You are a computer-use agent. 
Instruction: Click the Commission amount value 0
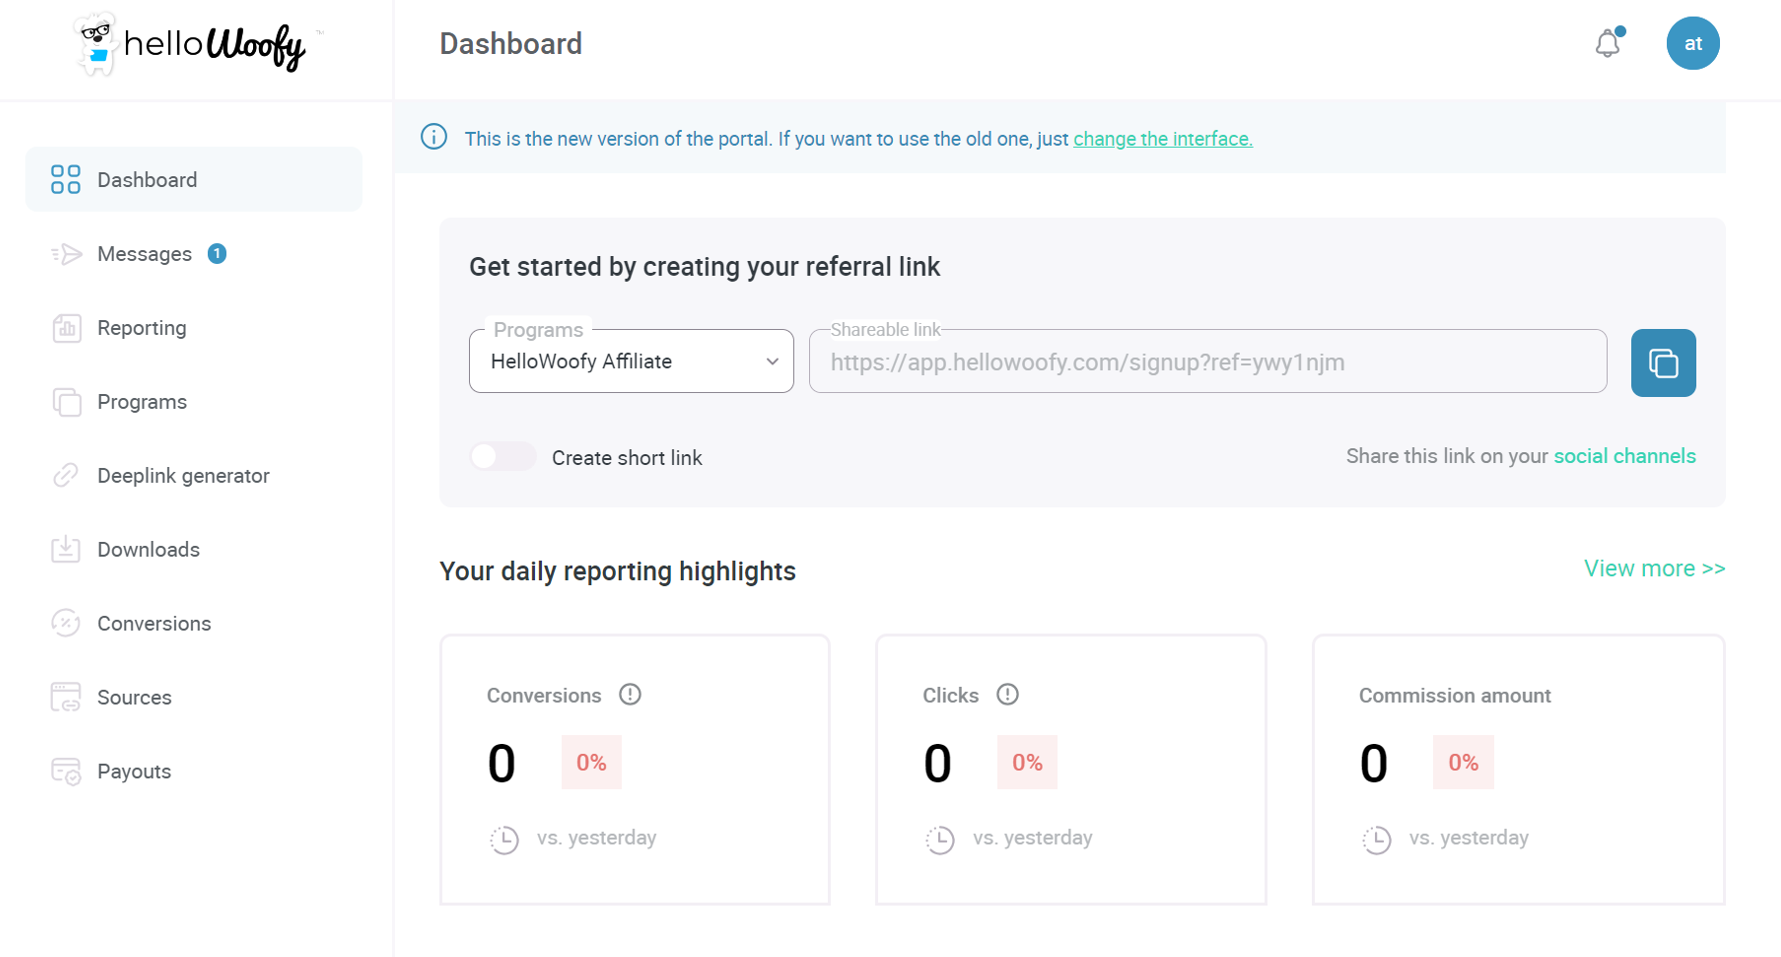coord(1374,764)
